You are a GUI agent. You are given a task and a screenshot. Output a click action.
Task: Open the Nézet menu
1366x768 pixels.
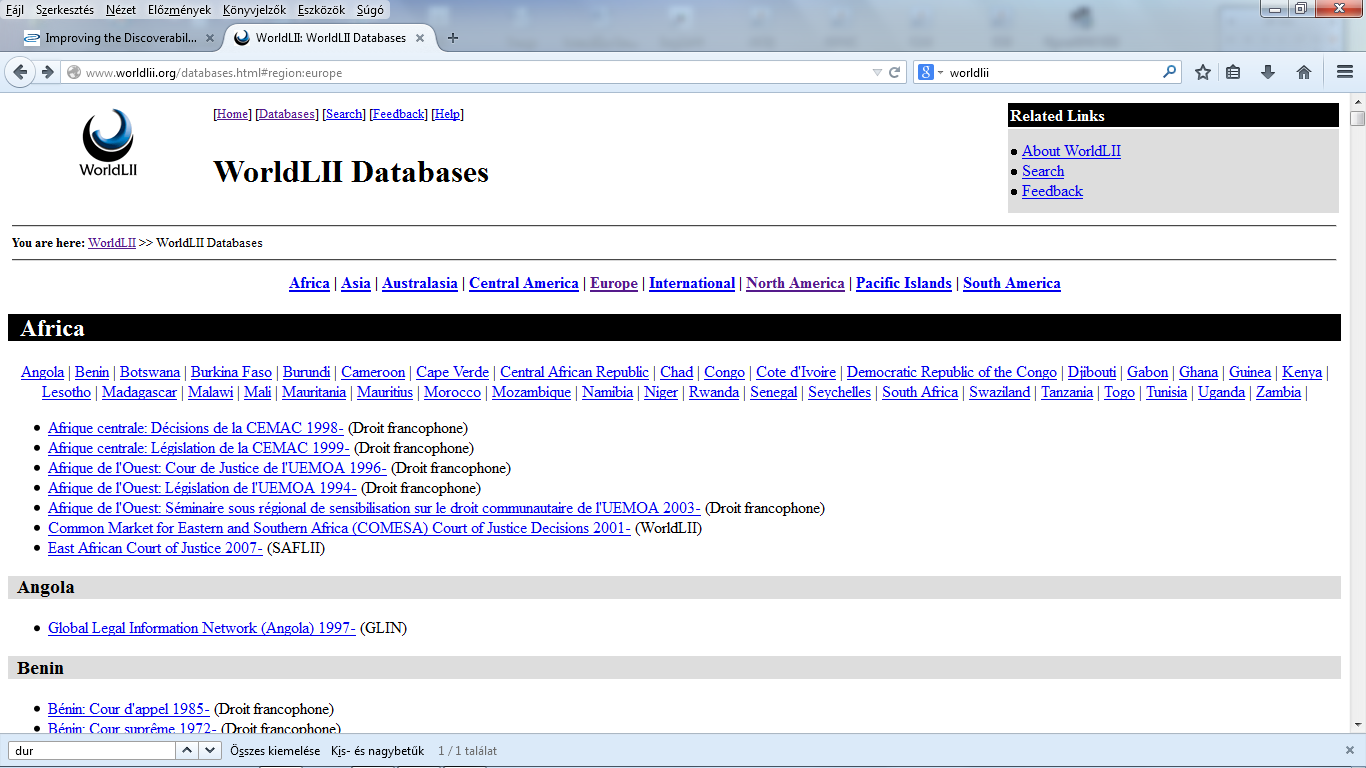[x=121, y=10]
